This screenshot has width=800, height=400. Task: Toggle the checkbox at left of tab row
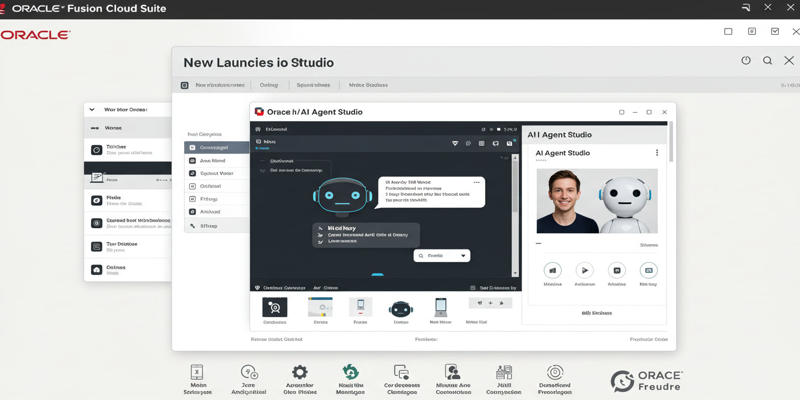pos(184,86)
